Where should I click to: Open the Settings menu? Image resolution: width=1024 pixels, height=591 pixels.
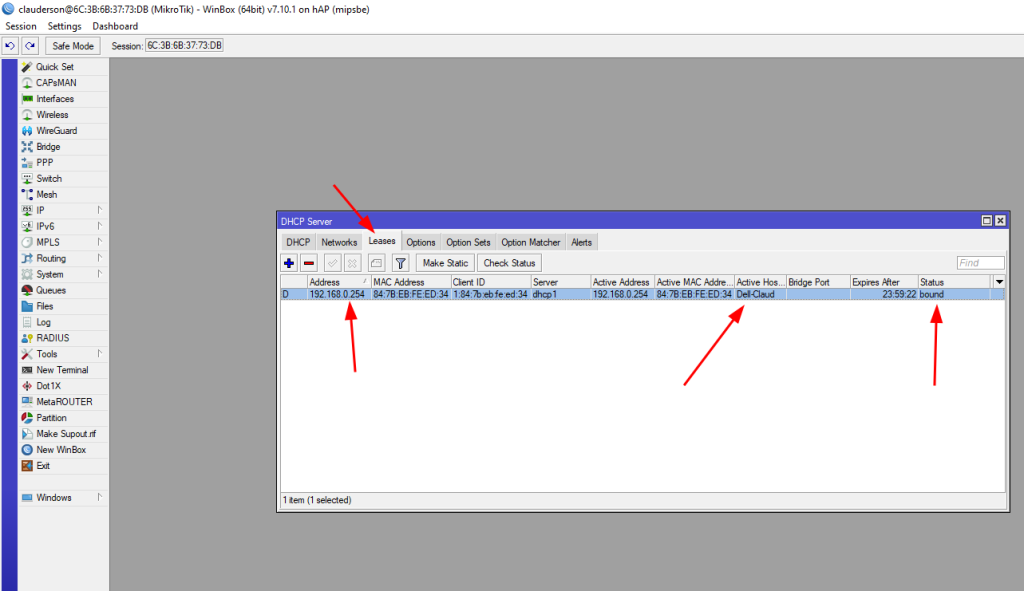pos(65,26)
